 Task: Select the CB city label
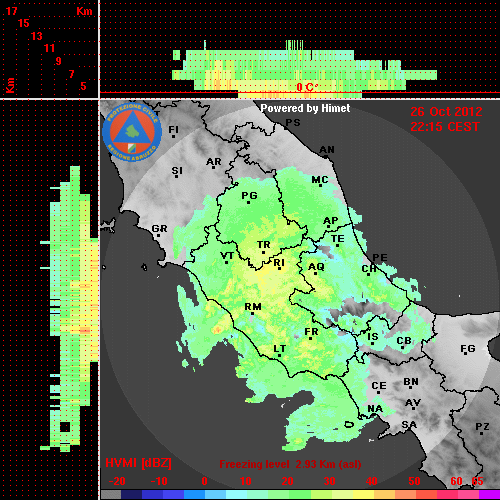404,341
